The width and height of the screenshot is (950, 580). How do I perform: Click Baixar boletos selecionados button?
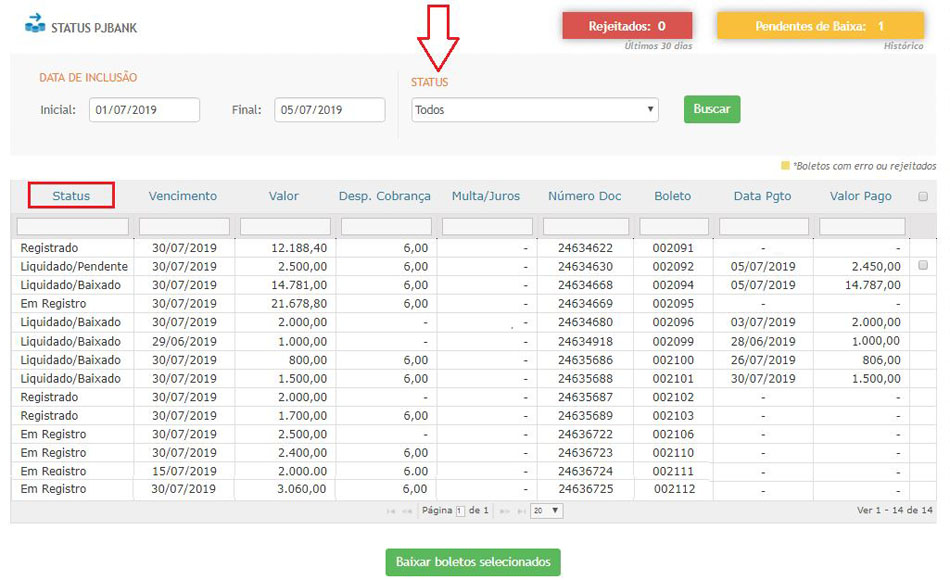click(x=473, y=562)
